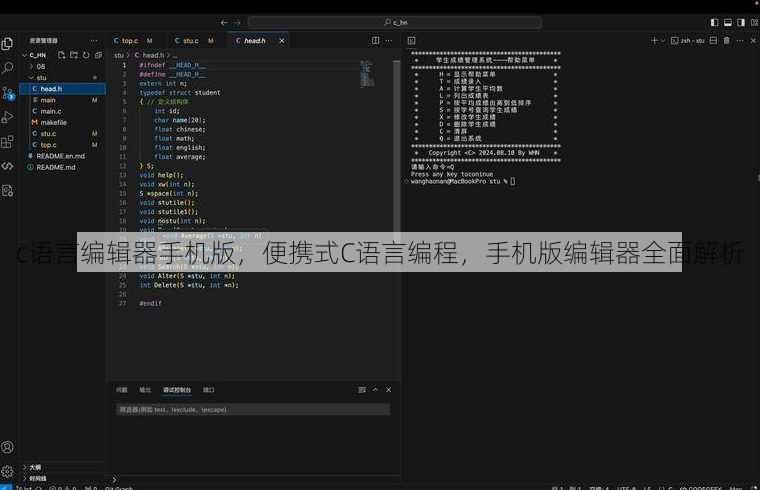Viewport: 760px width, 490px height.
Task: Click the Go Forward arrow in the title bar
Action: click(x=237, y=22)
